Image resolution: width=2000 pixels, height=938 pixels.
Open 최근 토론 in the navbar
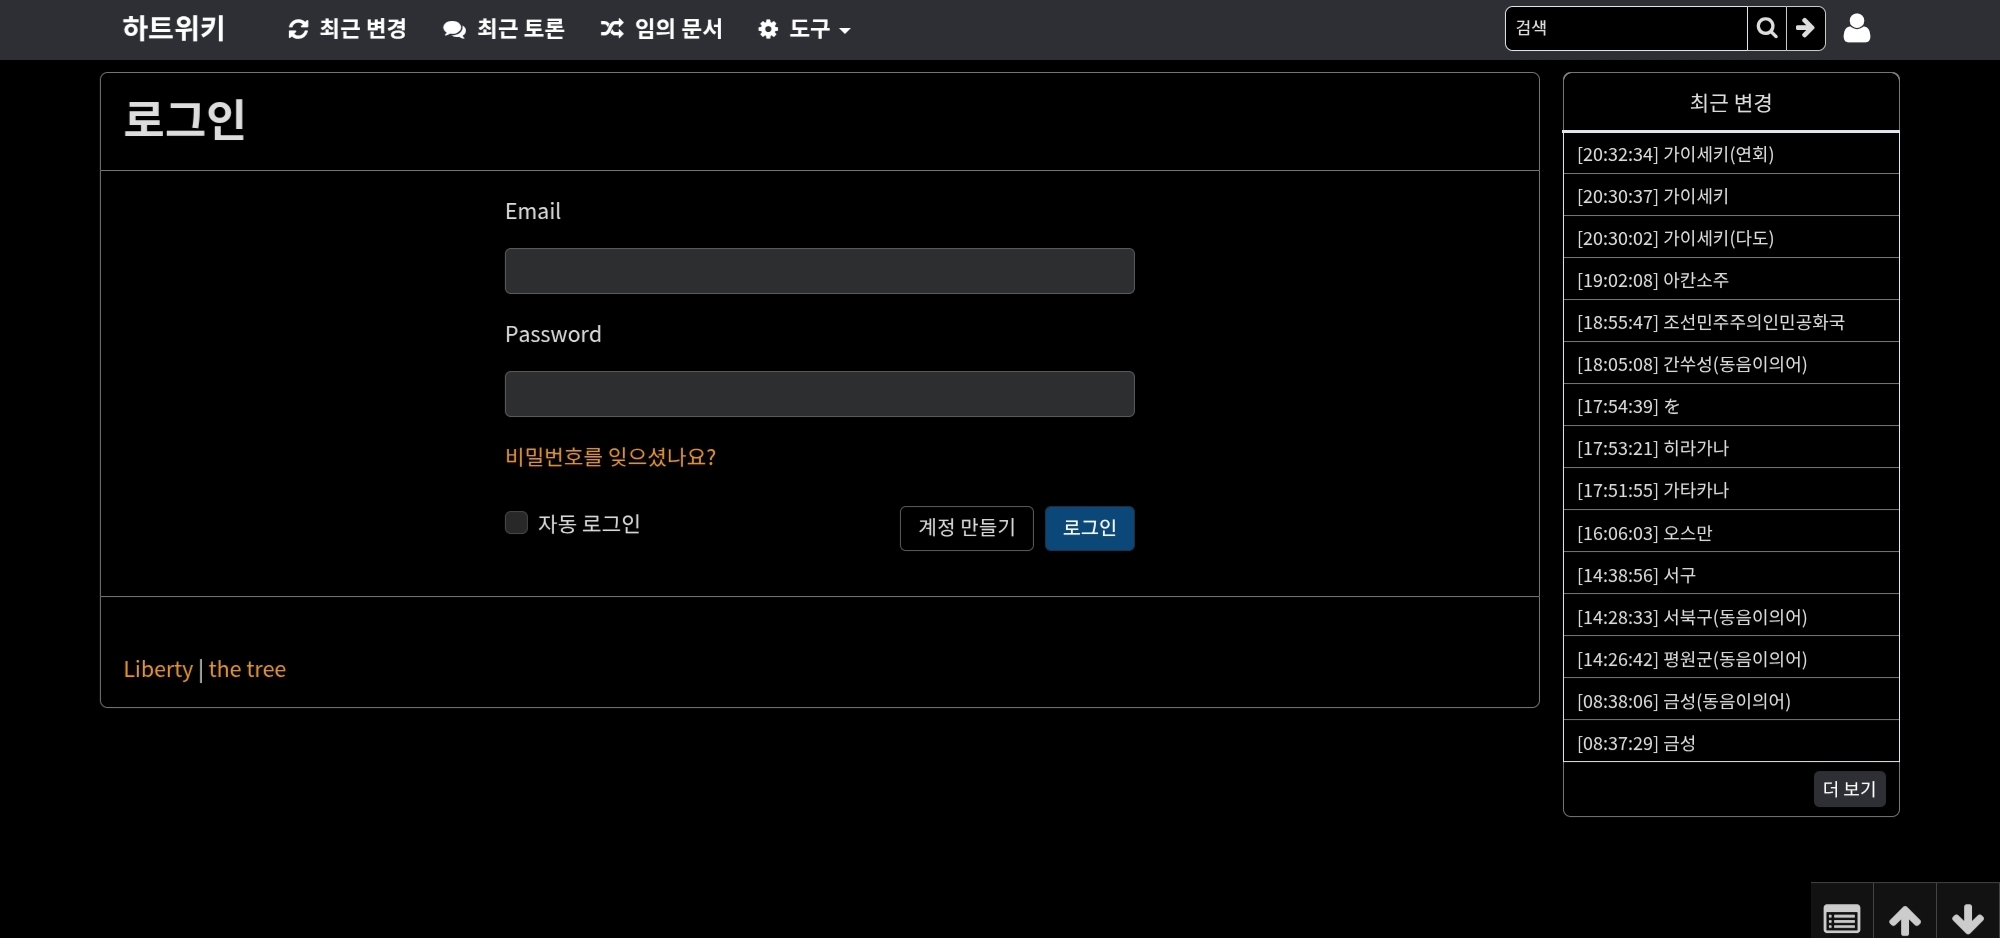[504, 29]
